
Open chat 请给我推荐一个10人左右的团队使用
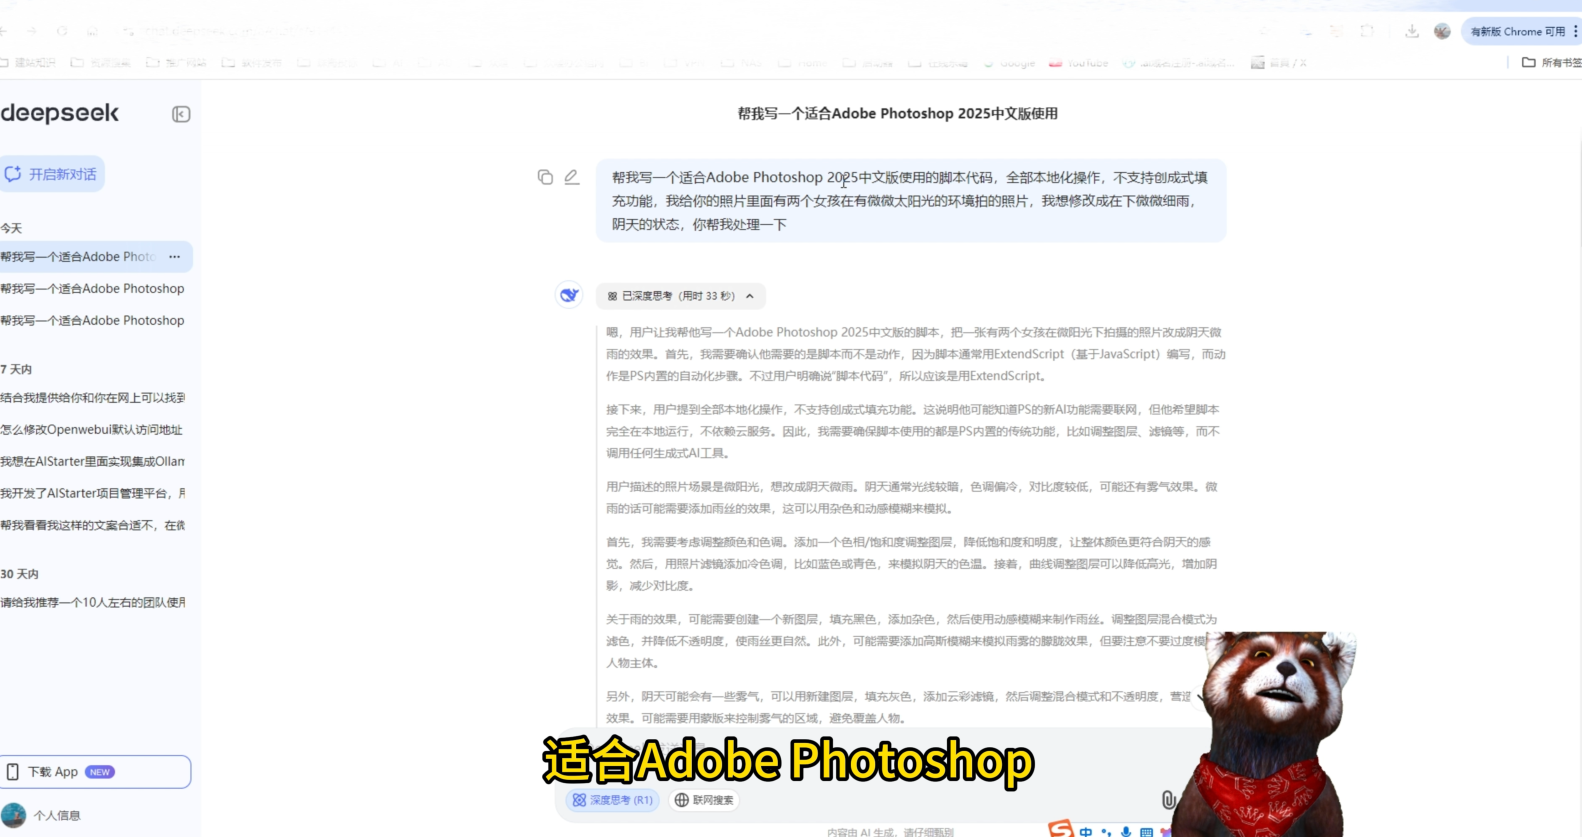pyautogui.click(x=93, y=602)
